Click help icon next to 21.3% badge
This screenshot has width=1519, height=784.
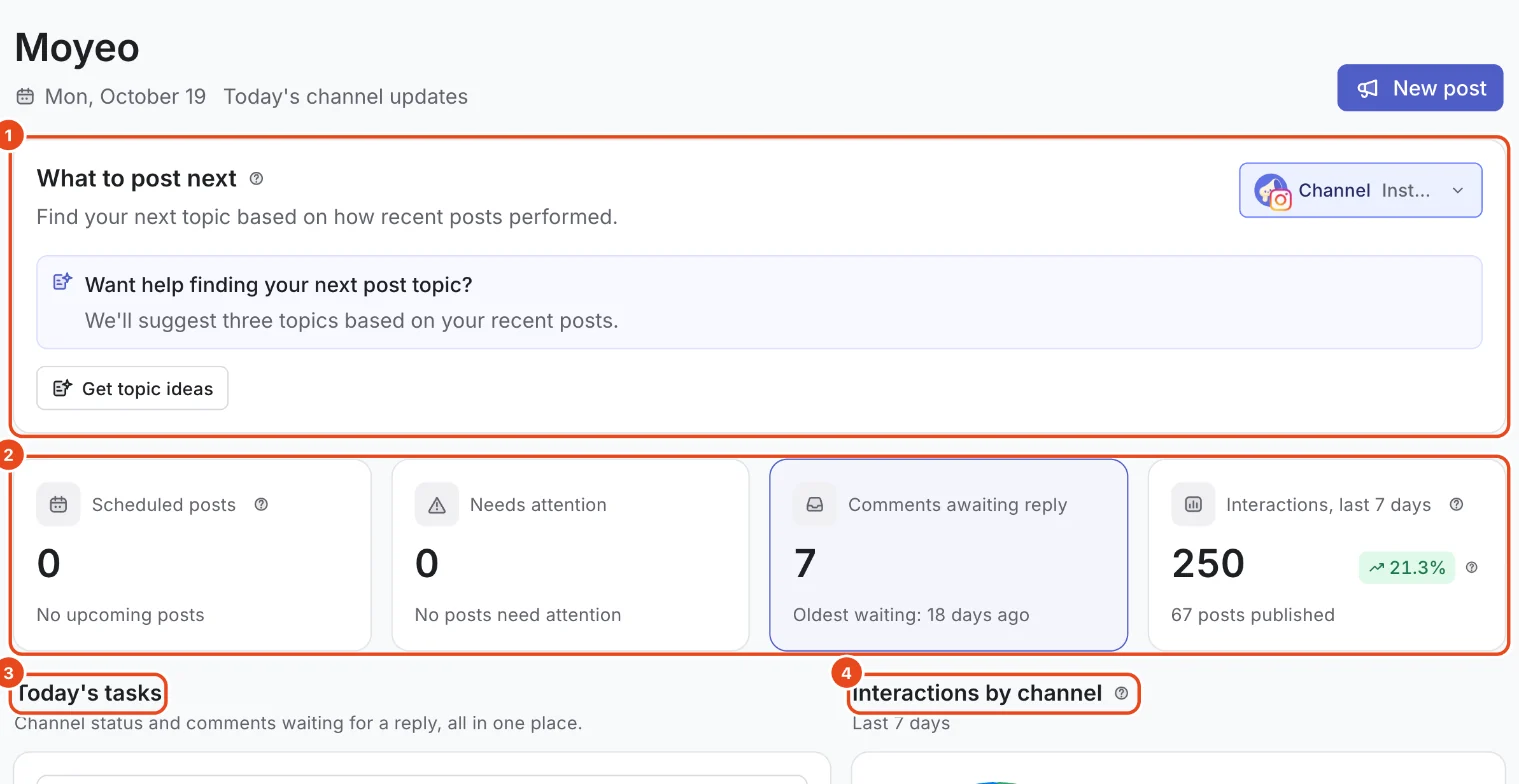point(1472,568)
